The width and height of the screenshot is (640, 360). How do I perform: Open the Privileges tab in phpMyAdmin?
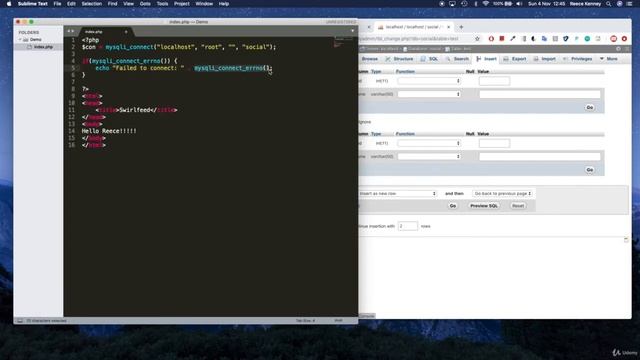pyautogui.click(x=578, y=59)
